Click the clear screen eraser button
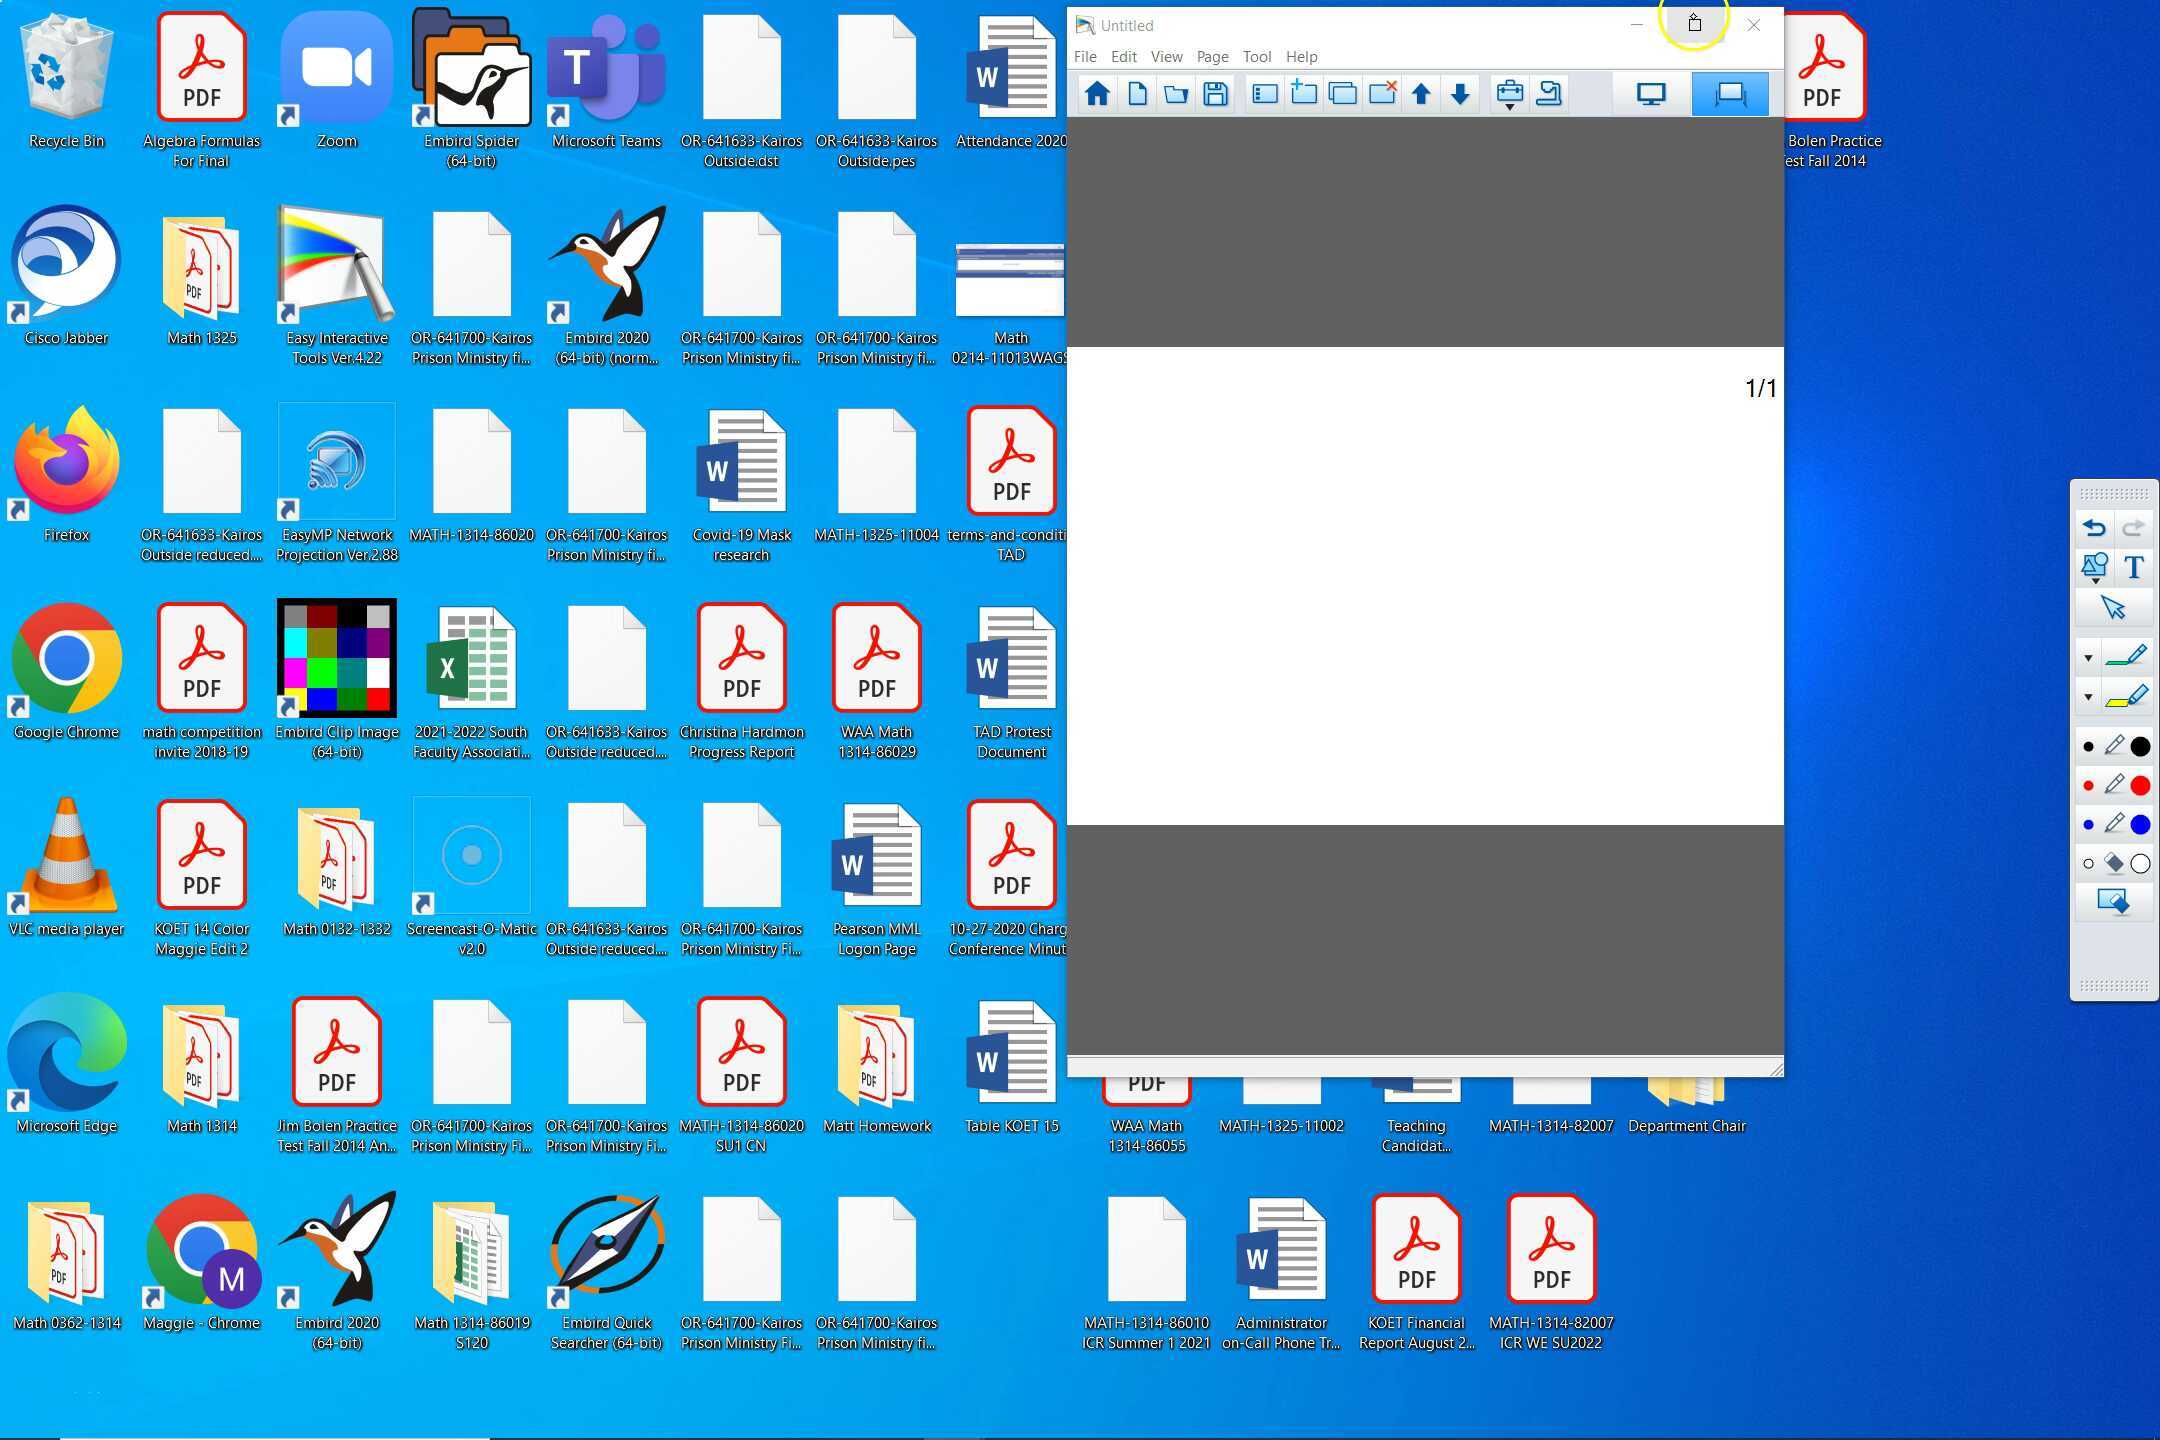This screenshot has height=1440, width=2160. pos(2113,903)
